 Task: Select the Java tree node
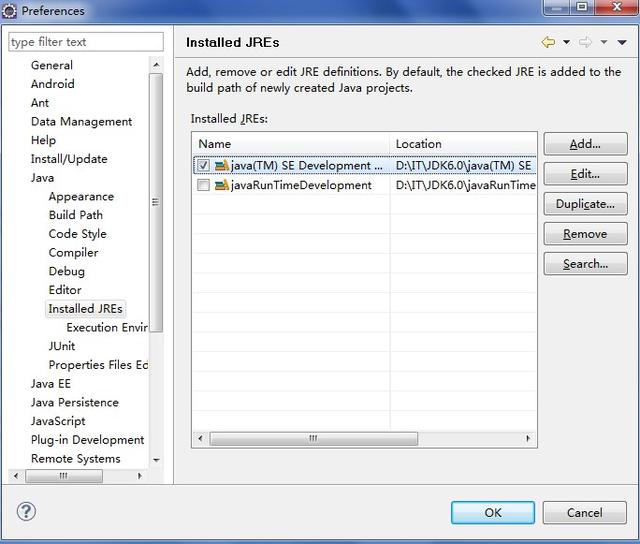pyautogui.click(x=42, y=178)
